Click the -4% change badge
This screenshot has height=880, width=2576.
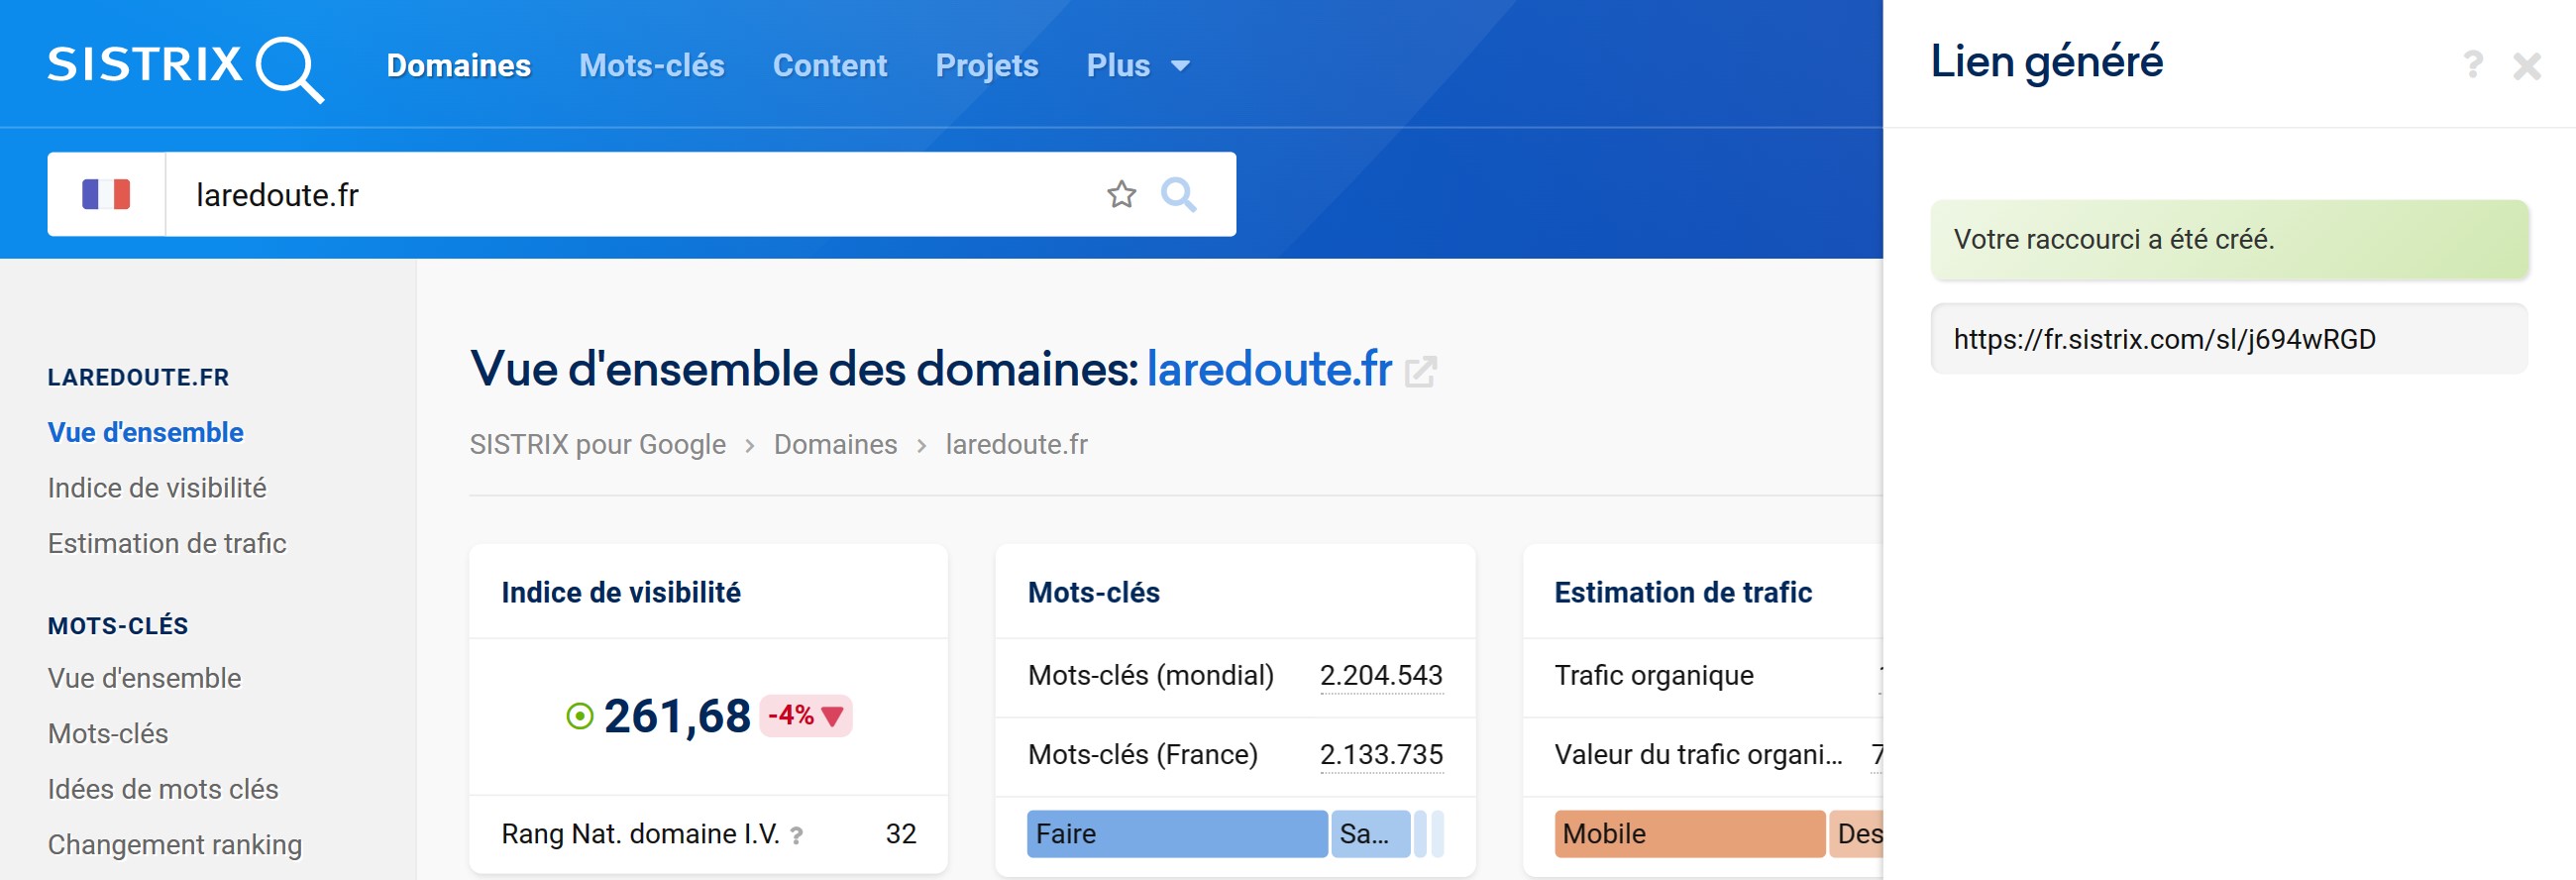pos(805,716)
